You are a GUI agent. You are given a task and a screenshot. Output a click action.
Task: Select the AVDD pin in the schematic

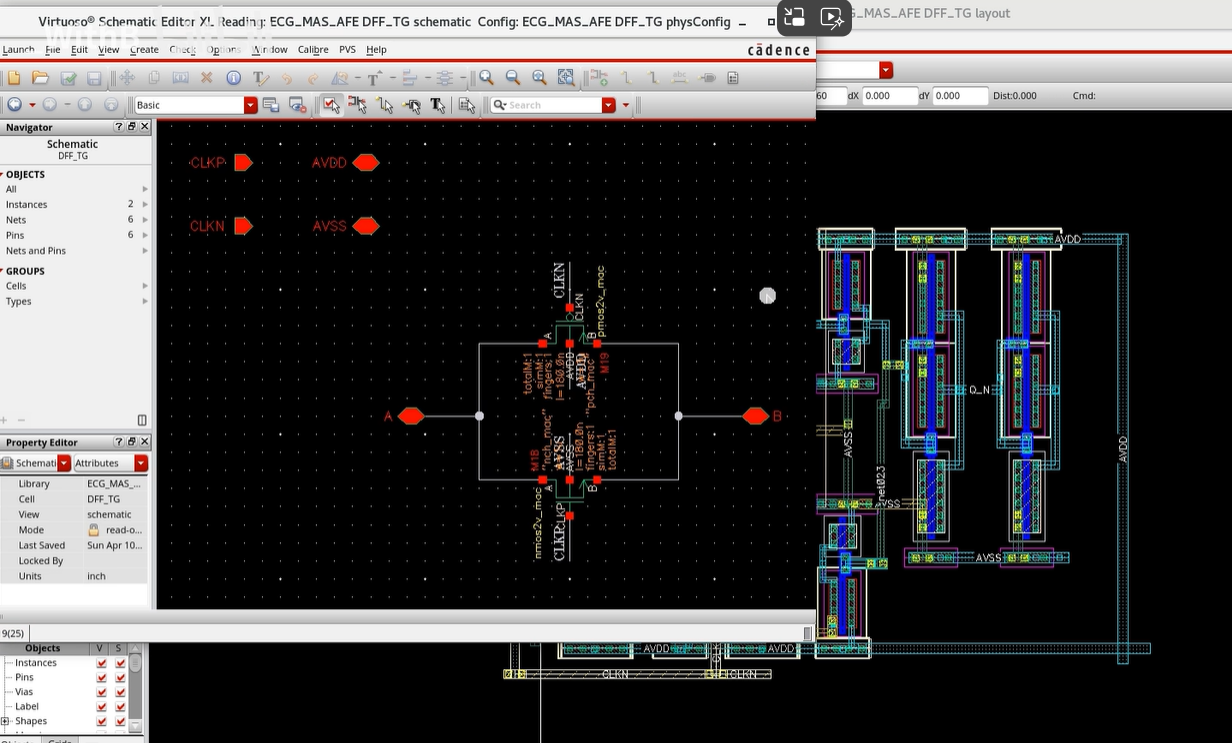[x=365, y=162]
